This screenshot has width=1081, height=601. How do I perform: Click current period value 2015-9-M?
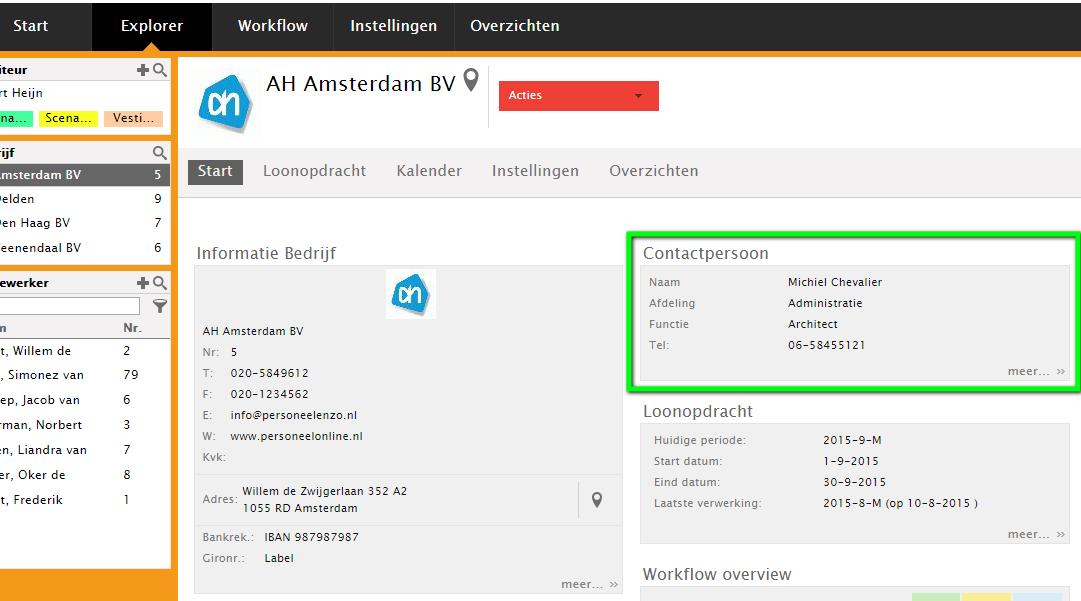point(852,440)
